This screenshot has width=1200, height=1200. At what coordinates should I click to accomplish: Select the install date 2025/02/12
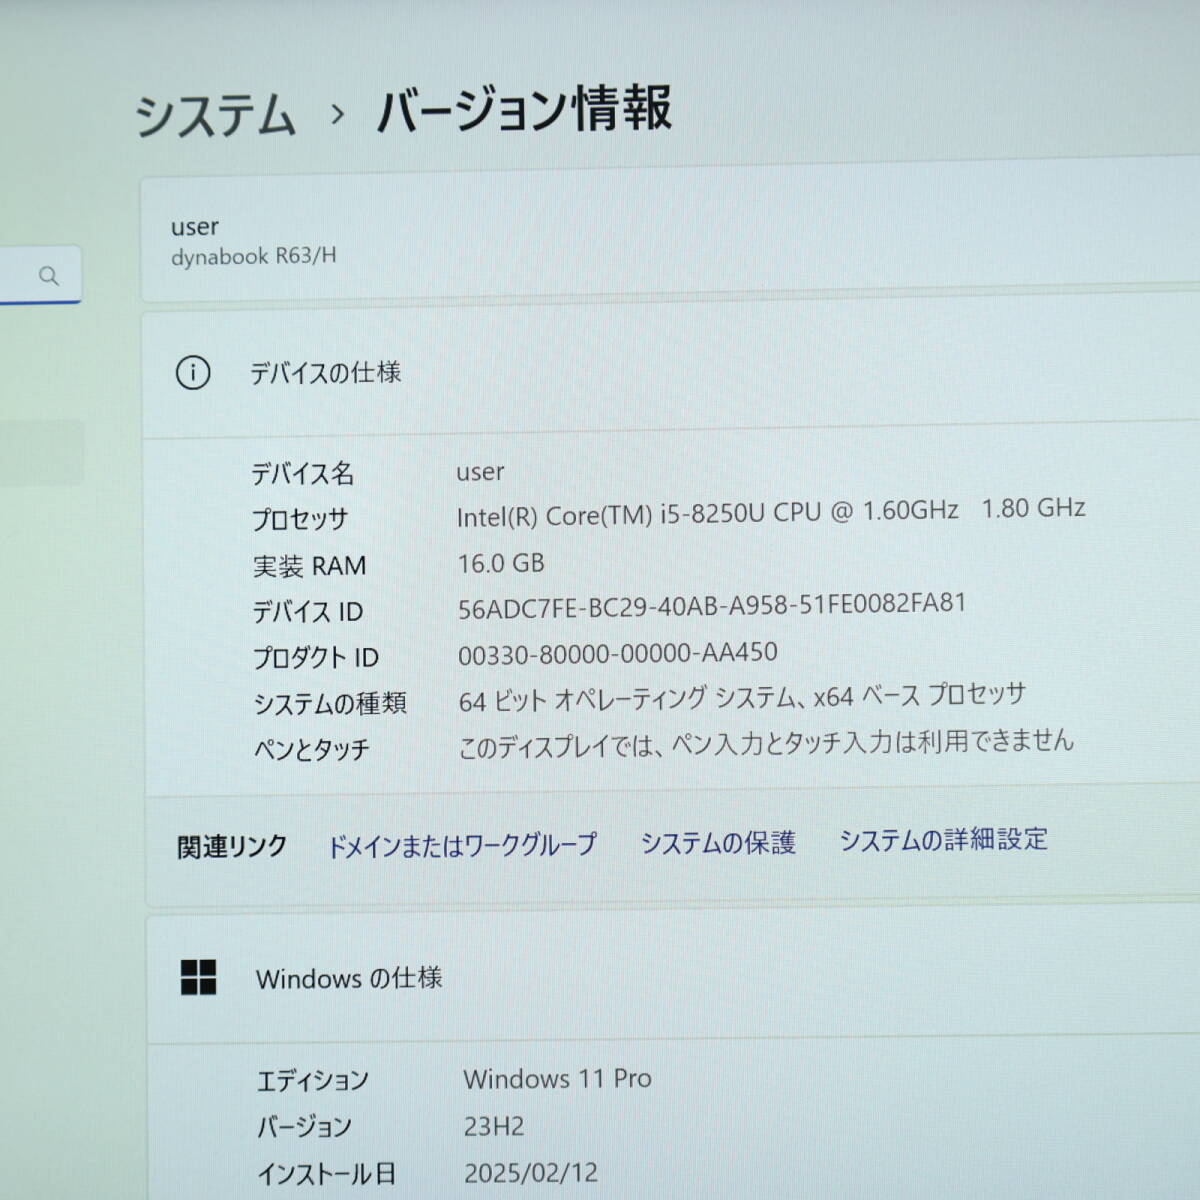pos(531,1172)
